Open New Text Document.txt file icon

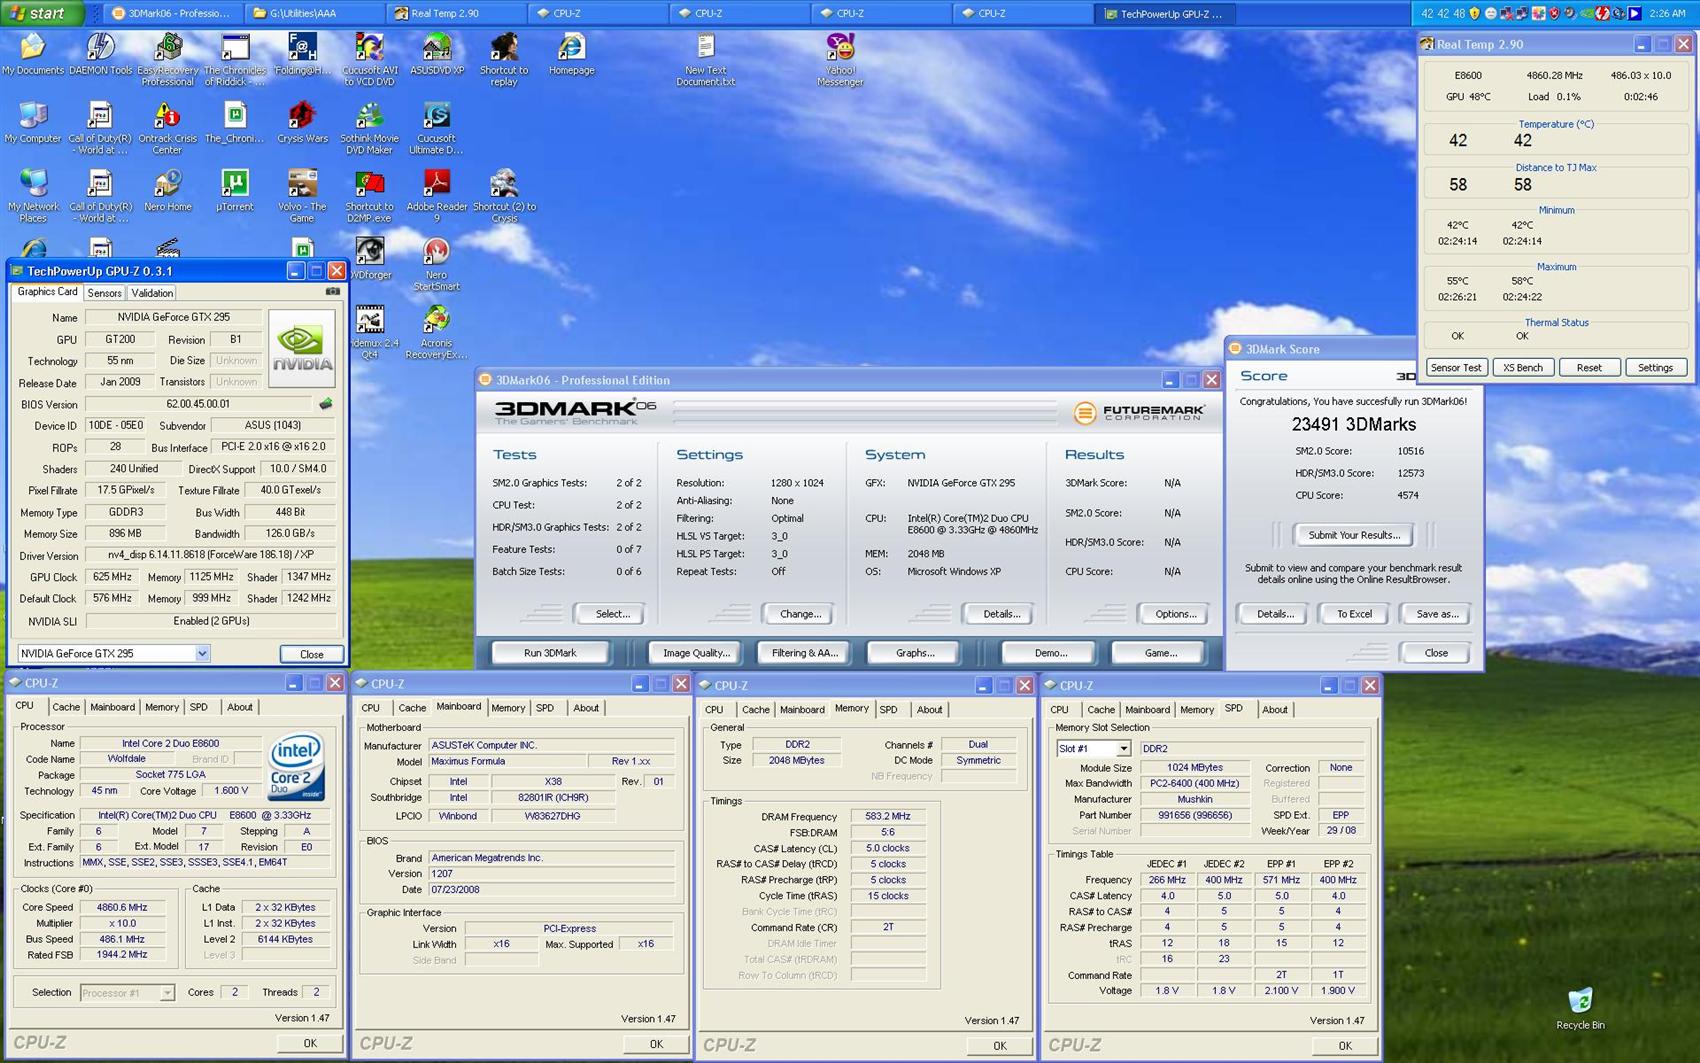tap(705, 60)
